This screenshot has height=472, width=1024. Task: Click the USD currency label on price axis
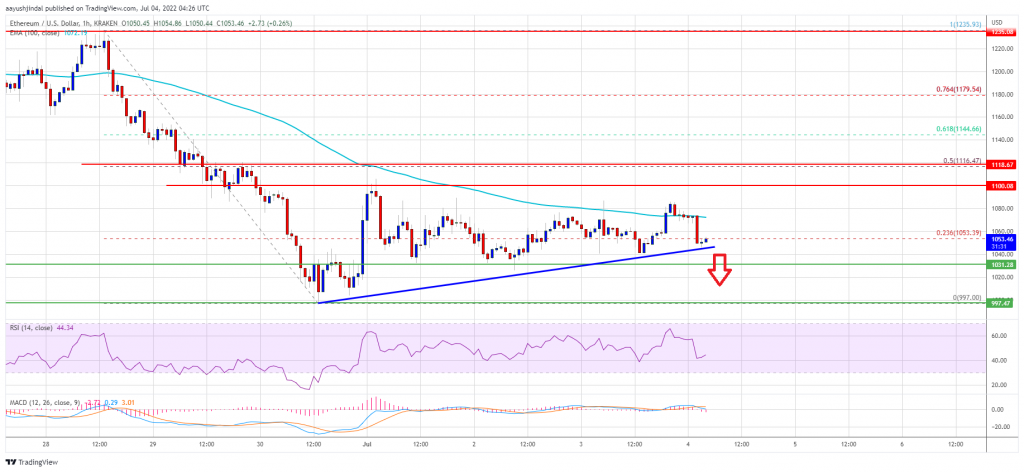pos(998,23)
